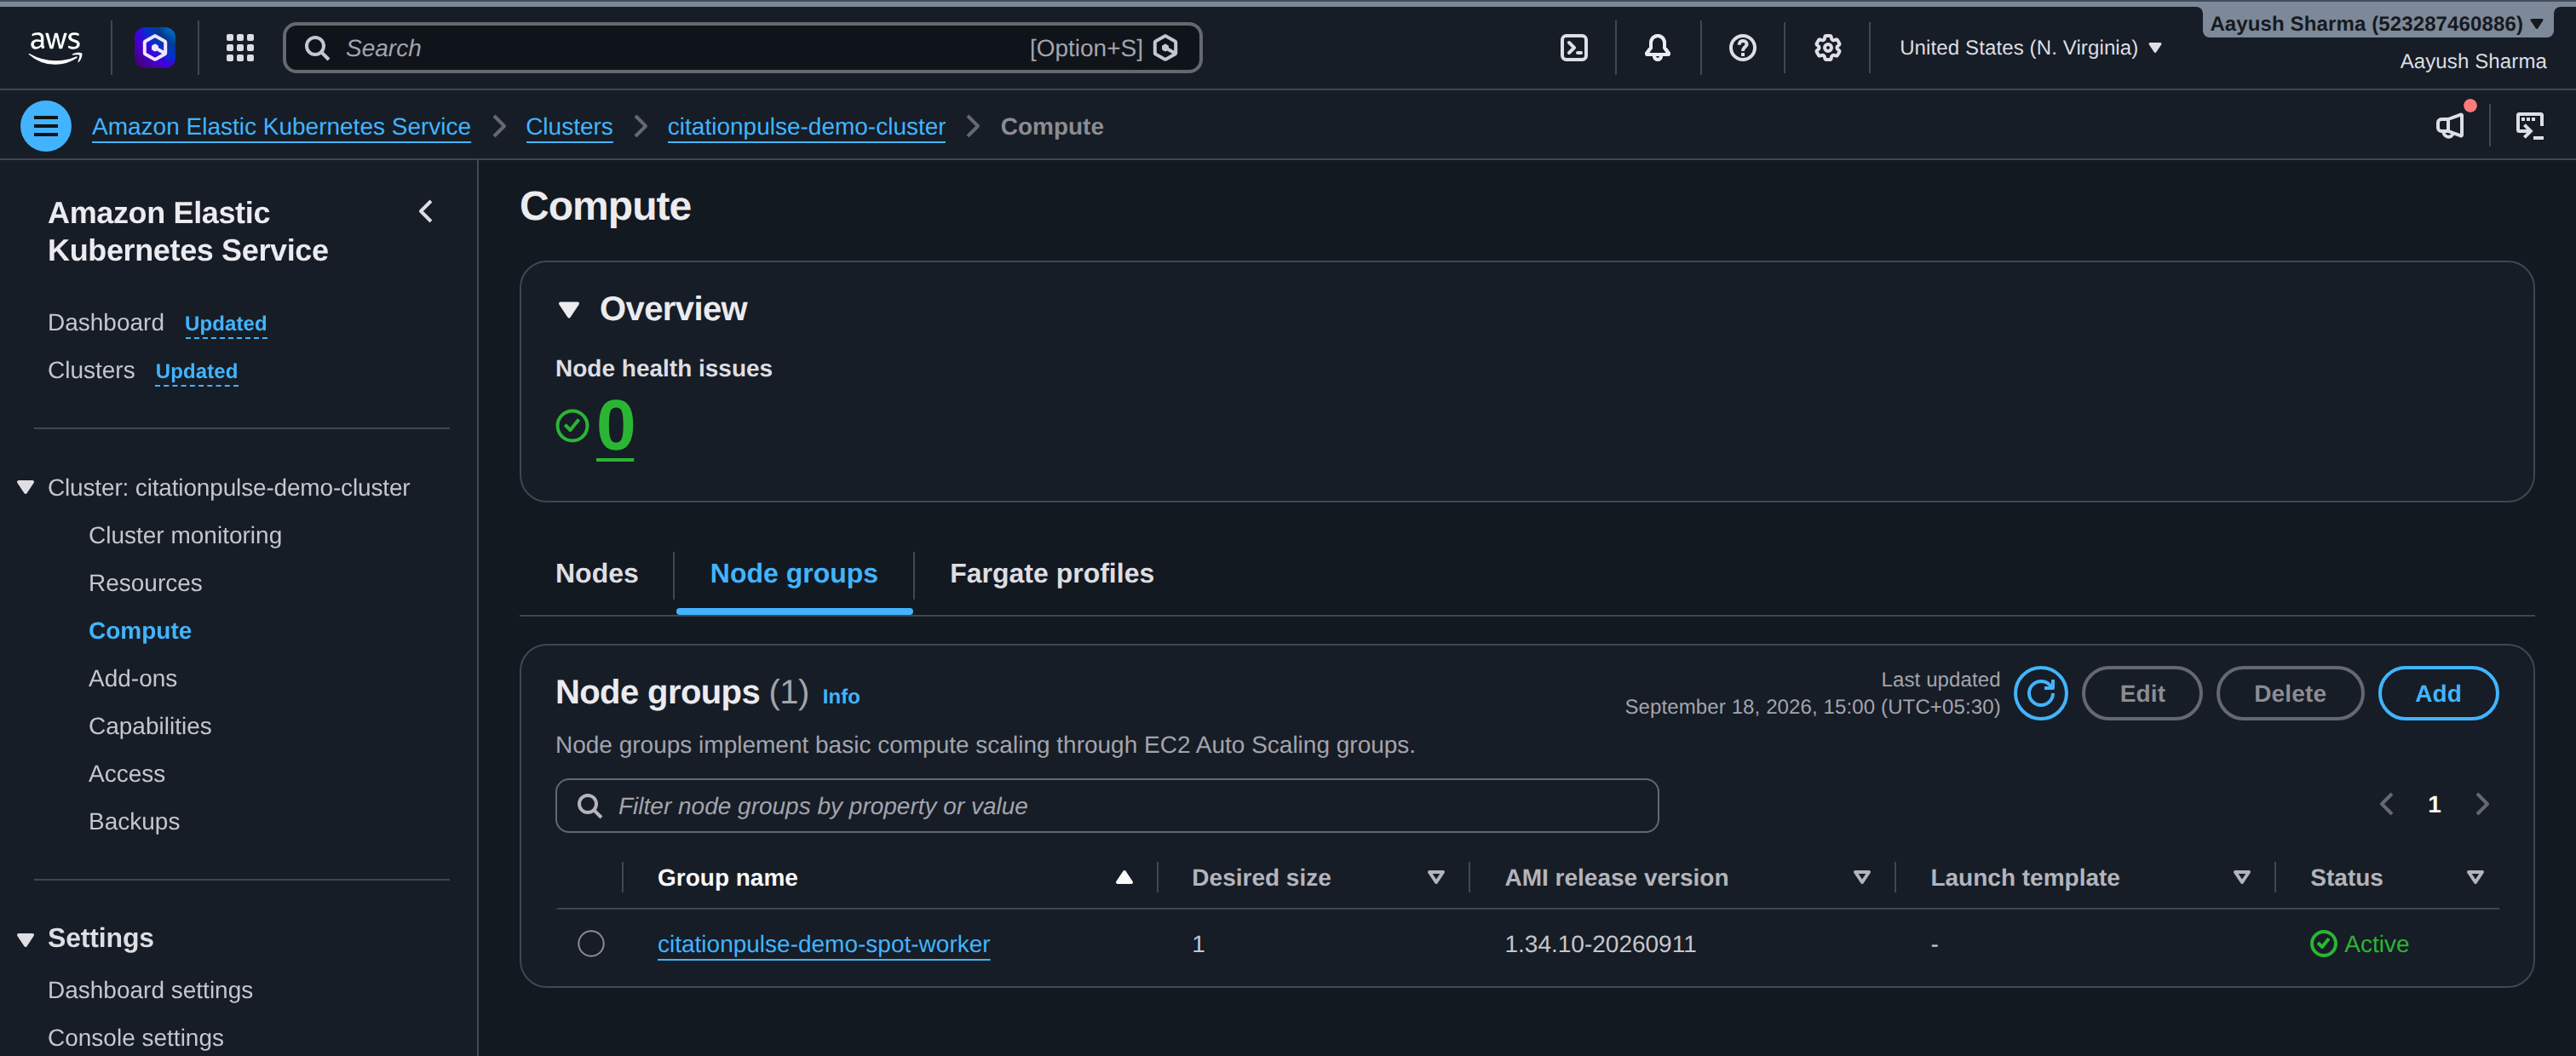The height and width of the screenshot is (1056, 2576).
Task: Open Console settings
Action: (136, 1038)
